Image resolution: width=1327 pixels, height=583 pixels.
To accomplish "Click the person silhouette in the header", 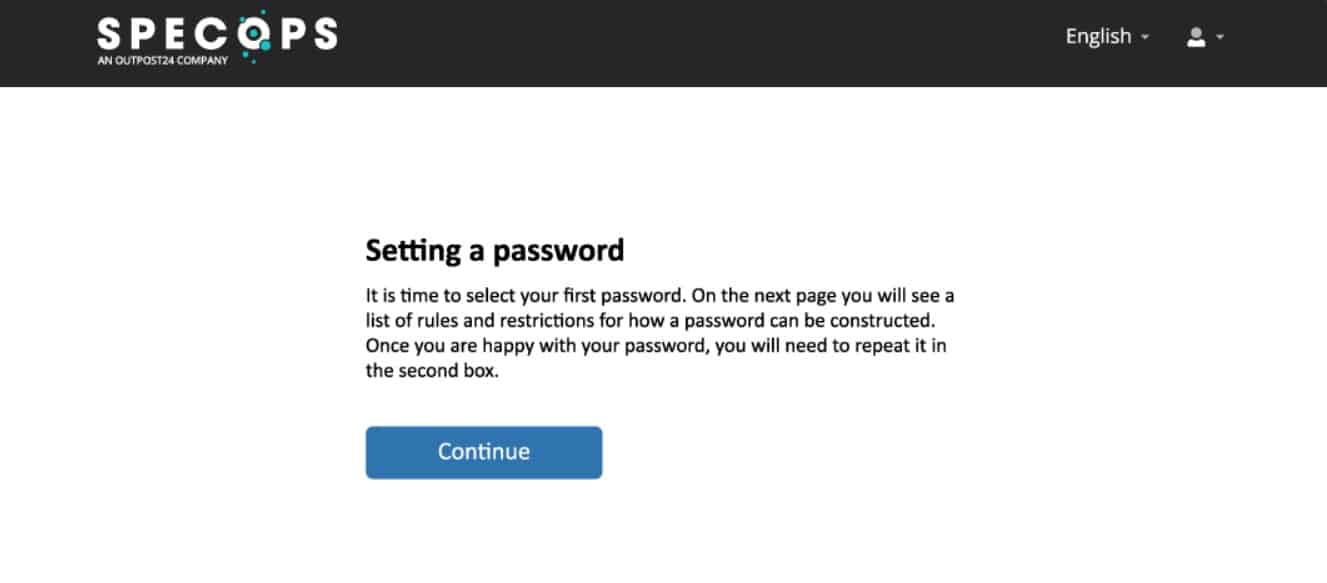I will tap(1194, 36).
